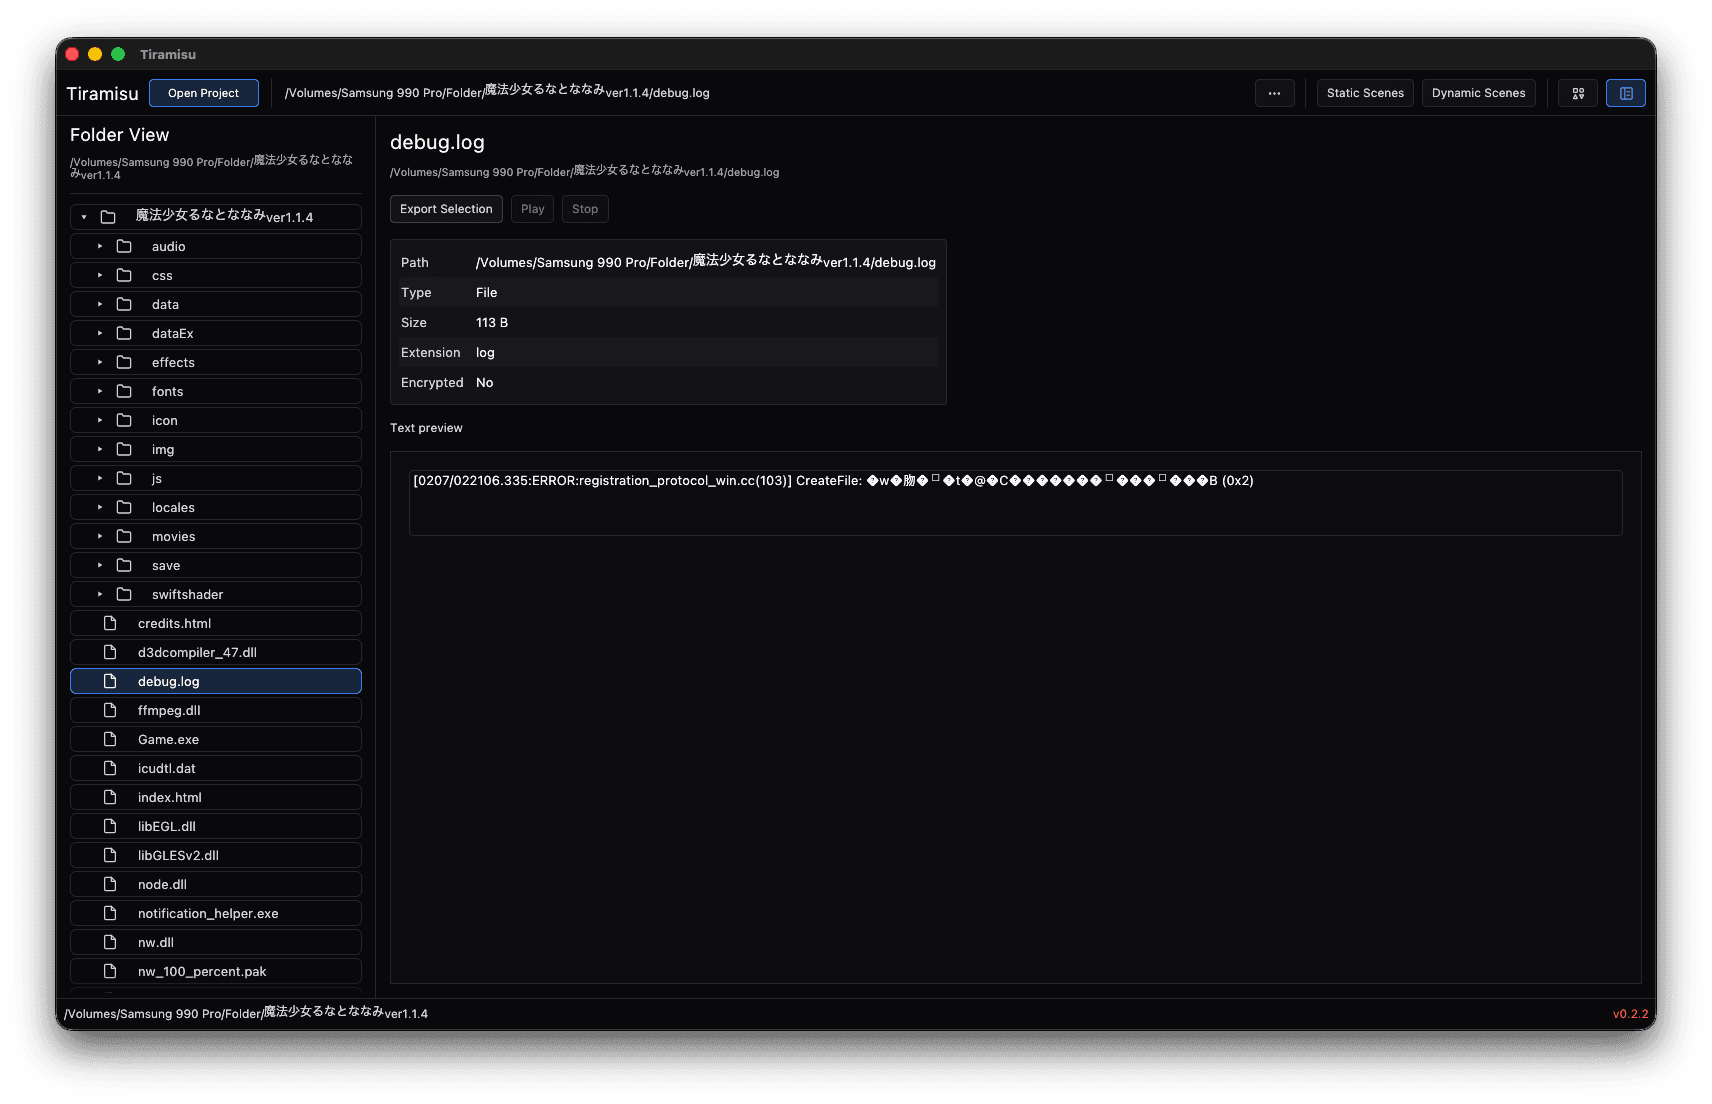This screenshot has height=1104, width=1712.
Task: Select nw_100_percent.pak file
Action: pos(216,971)
